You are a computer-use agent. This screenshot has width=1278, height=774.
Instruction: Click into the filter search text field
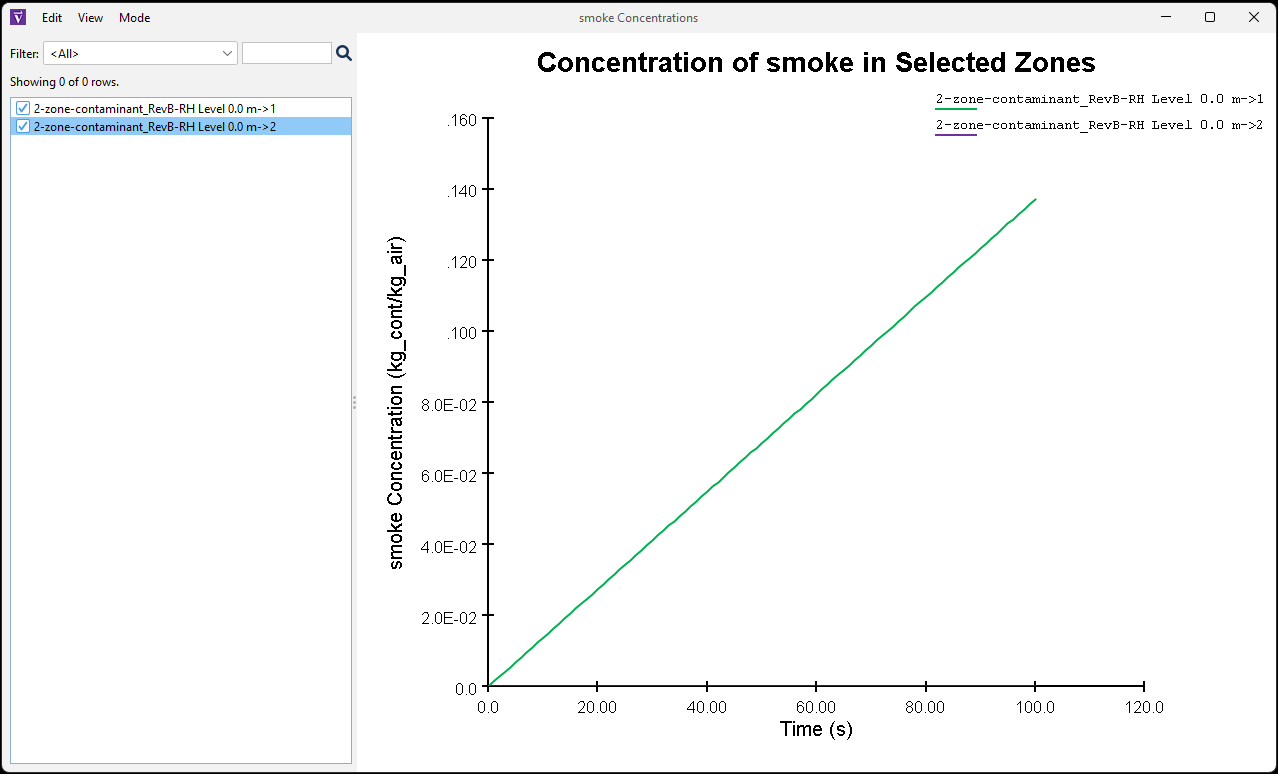click(x=287, y=52)
